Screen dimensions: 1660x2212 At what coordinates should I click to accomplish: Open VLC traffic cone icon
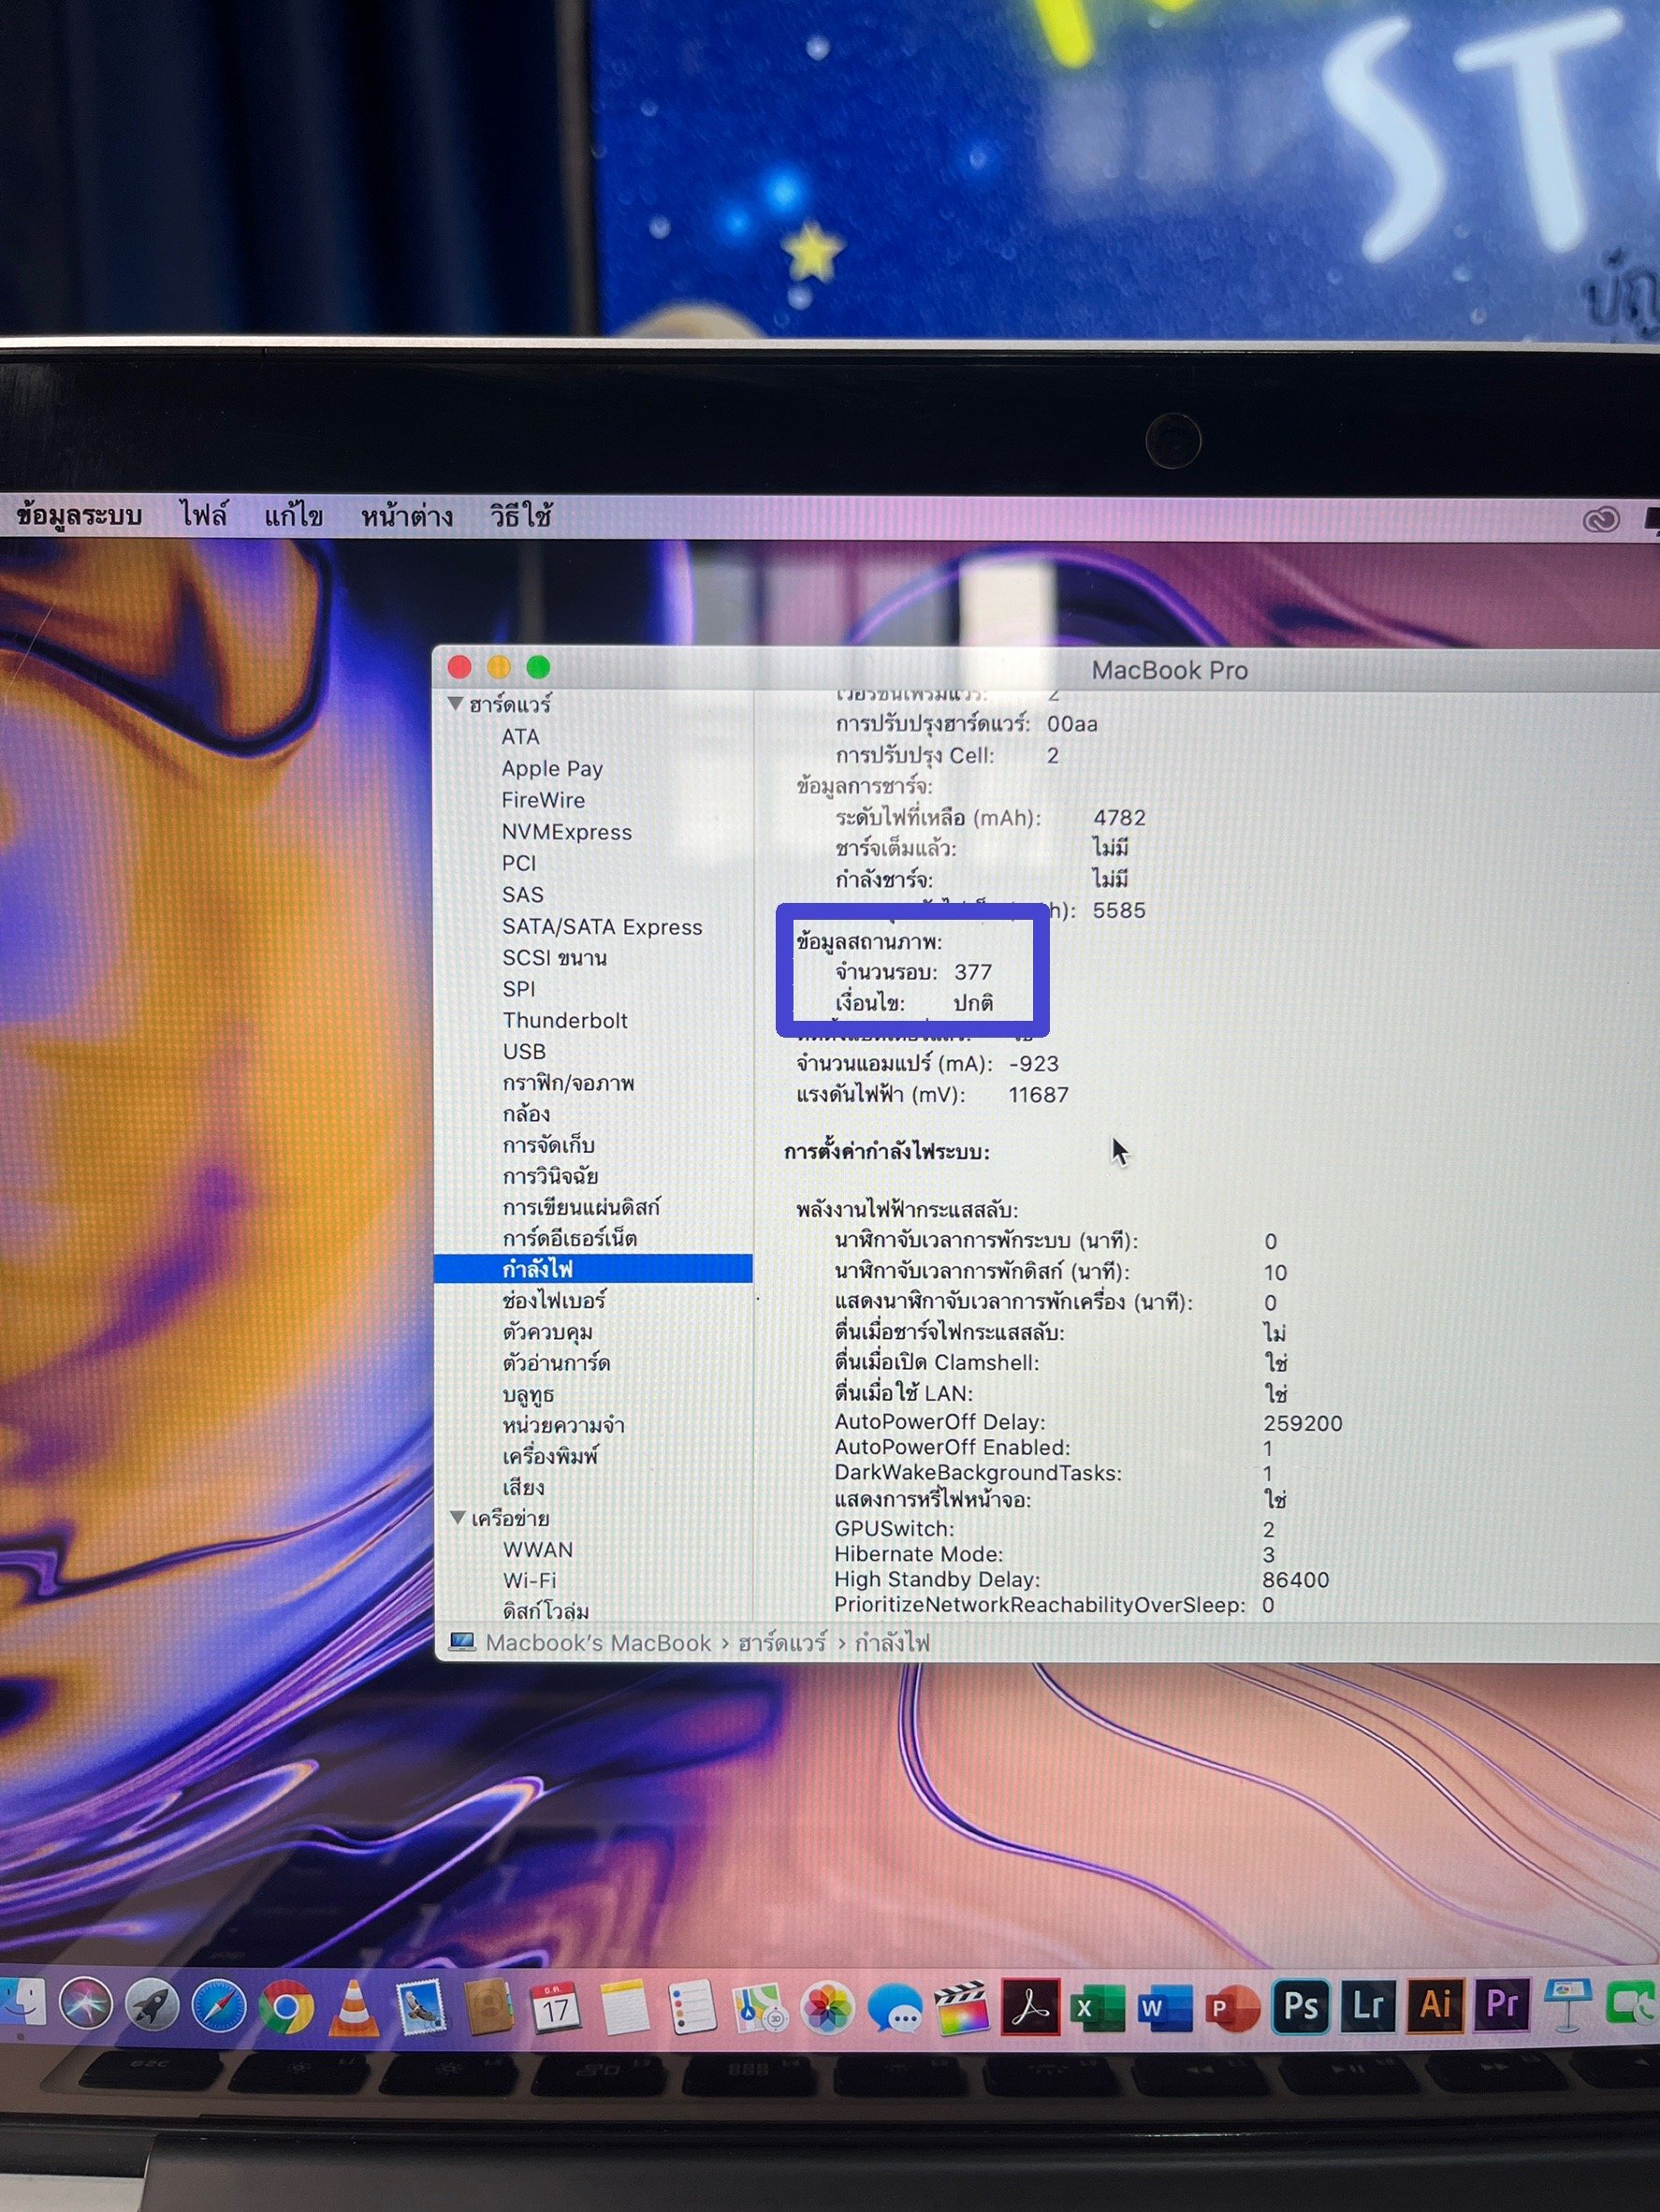[x=353, y=2008]
